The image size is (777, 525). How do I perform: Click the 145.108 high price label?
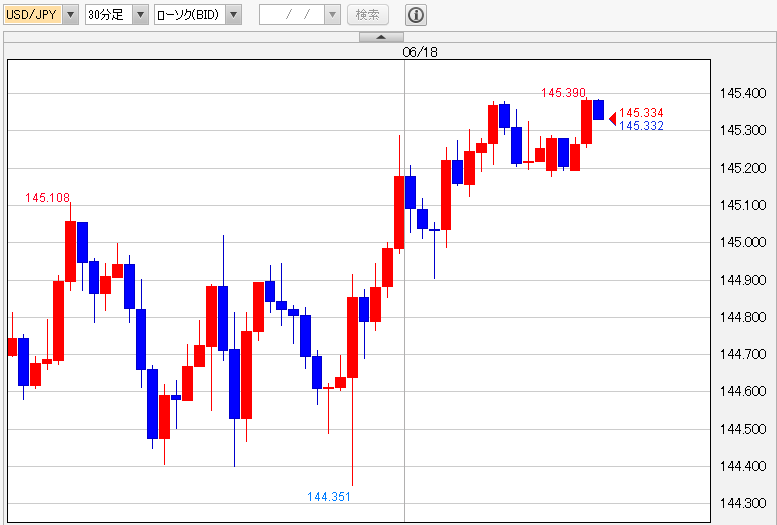(48, 198)
